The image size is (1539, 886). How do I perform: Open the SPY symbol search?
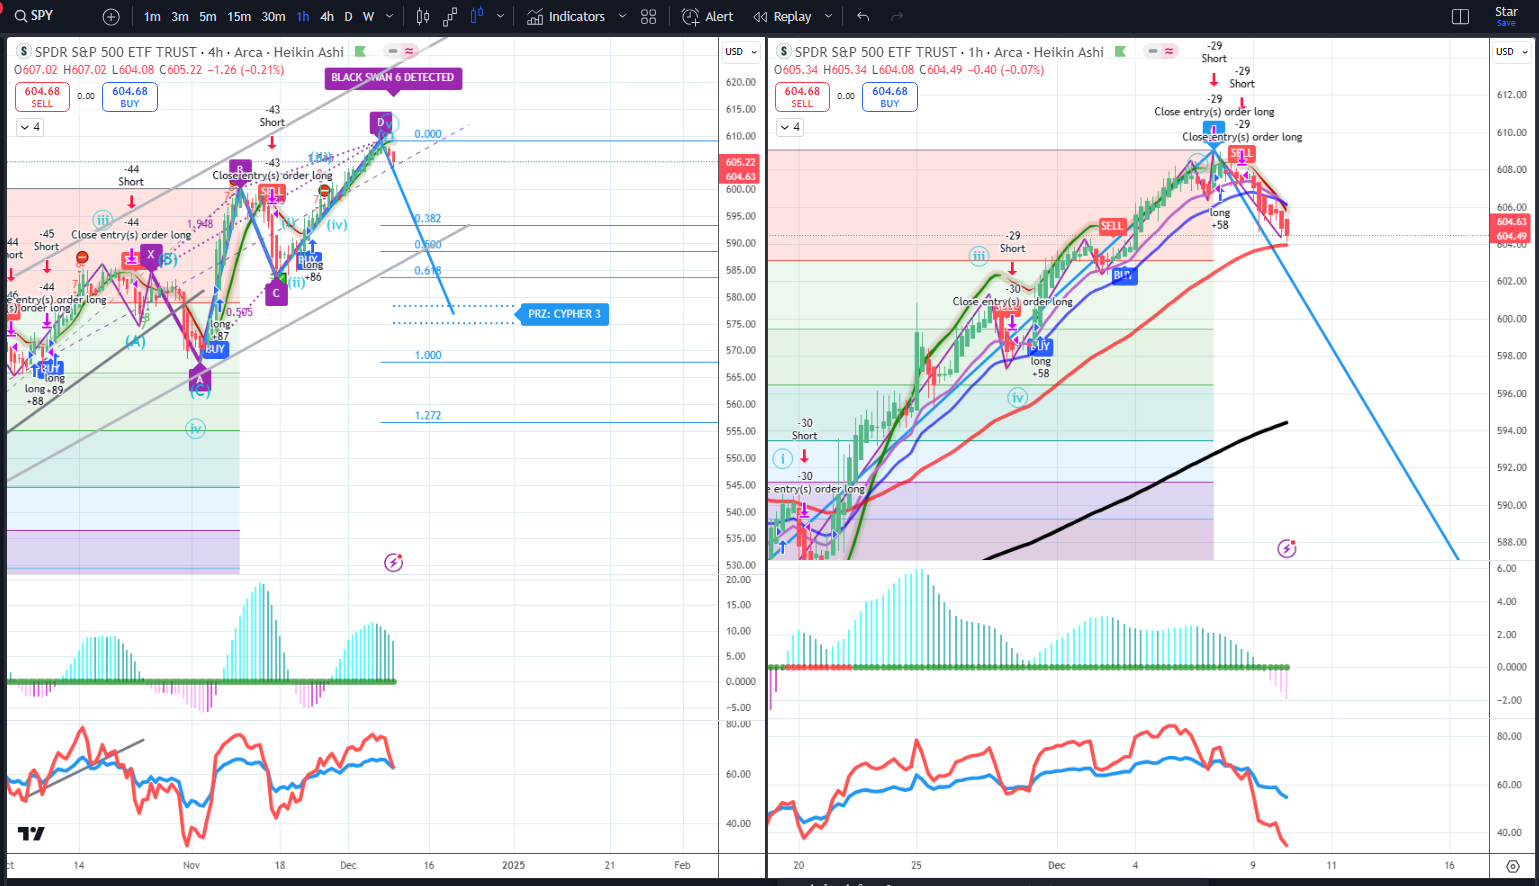coord(34,16)
